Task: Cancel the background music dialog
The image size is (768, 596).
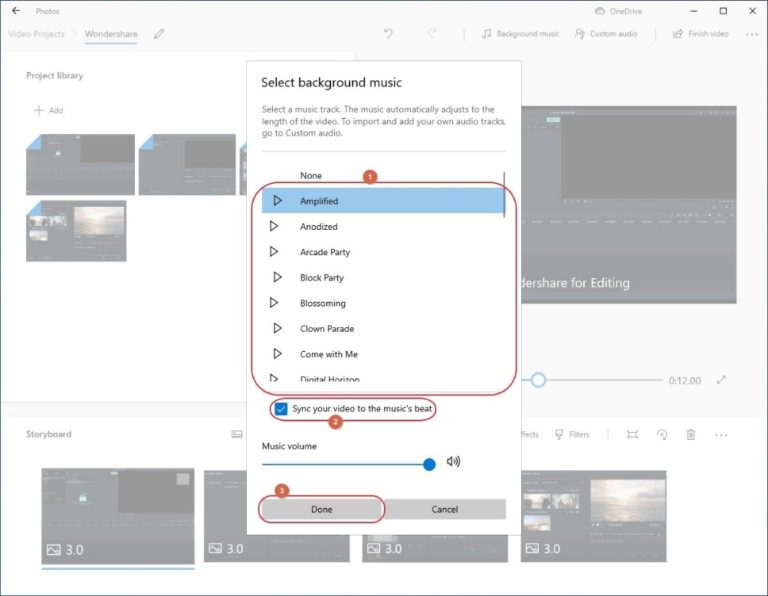Action: point(445,509)
